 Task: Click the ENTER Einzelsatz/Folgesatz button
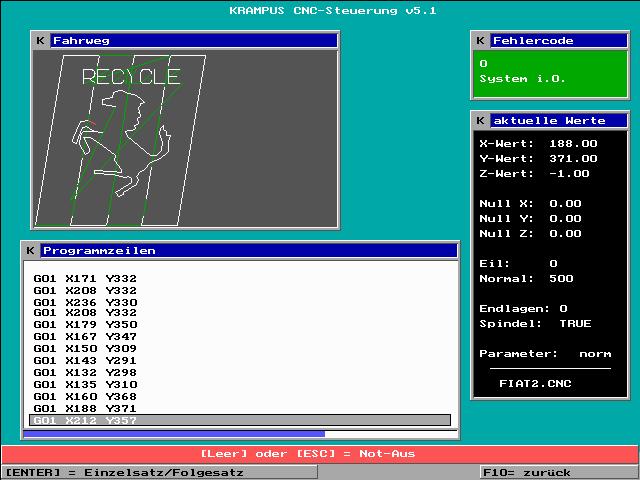point(159,473)
